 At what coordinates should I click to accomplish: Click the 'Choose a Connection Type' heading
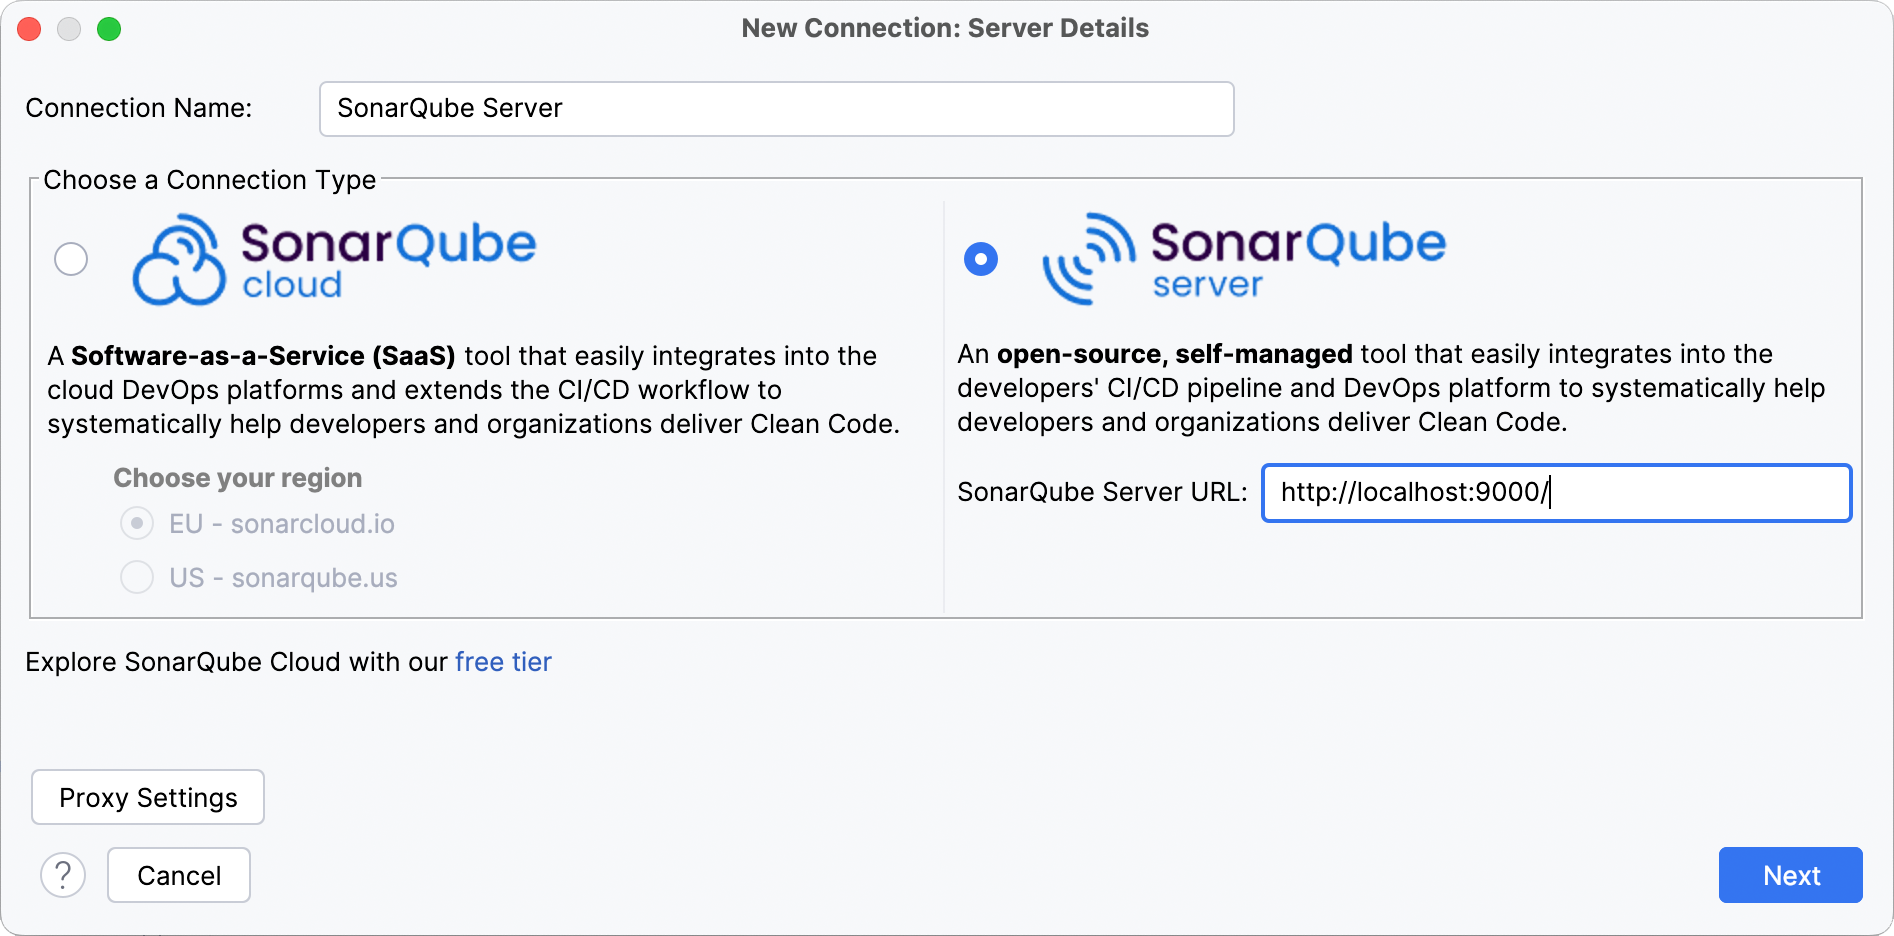pyautogui.click(x=210, y=180)
